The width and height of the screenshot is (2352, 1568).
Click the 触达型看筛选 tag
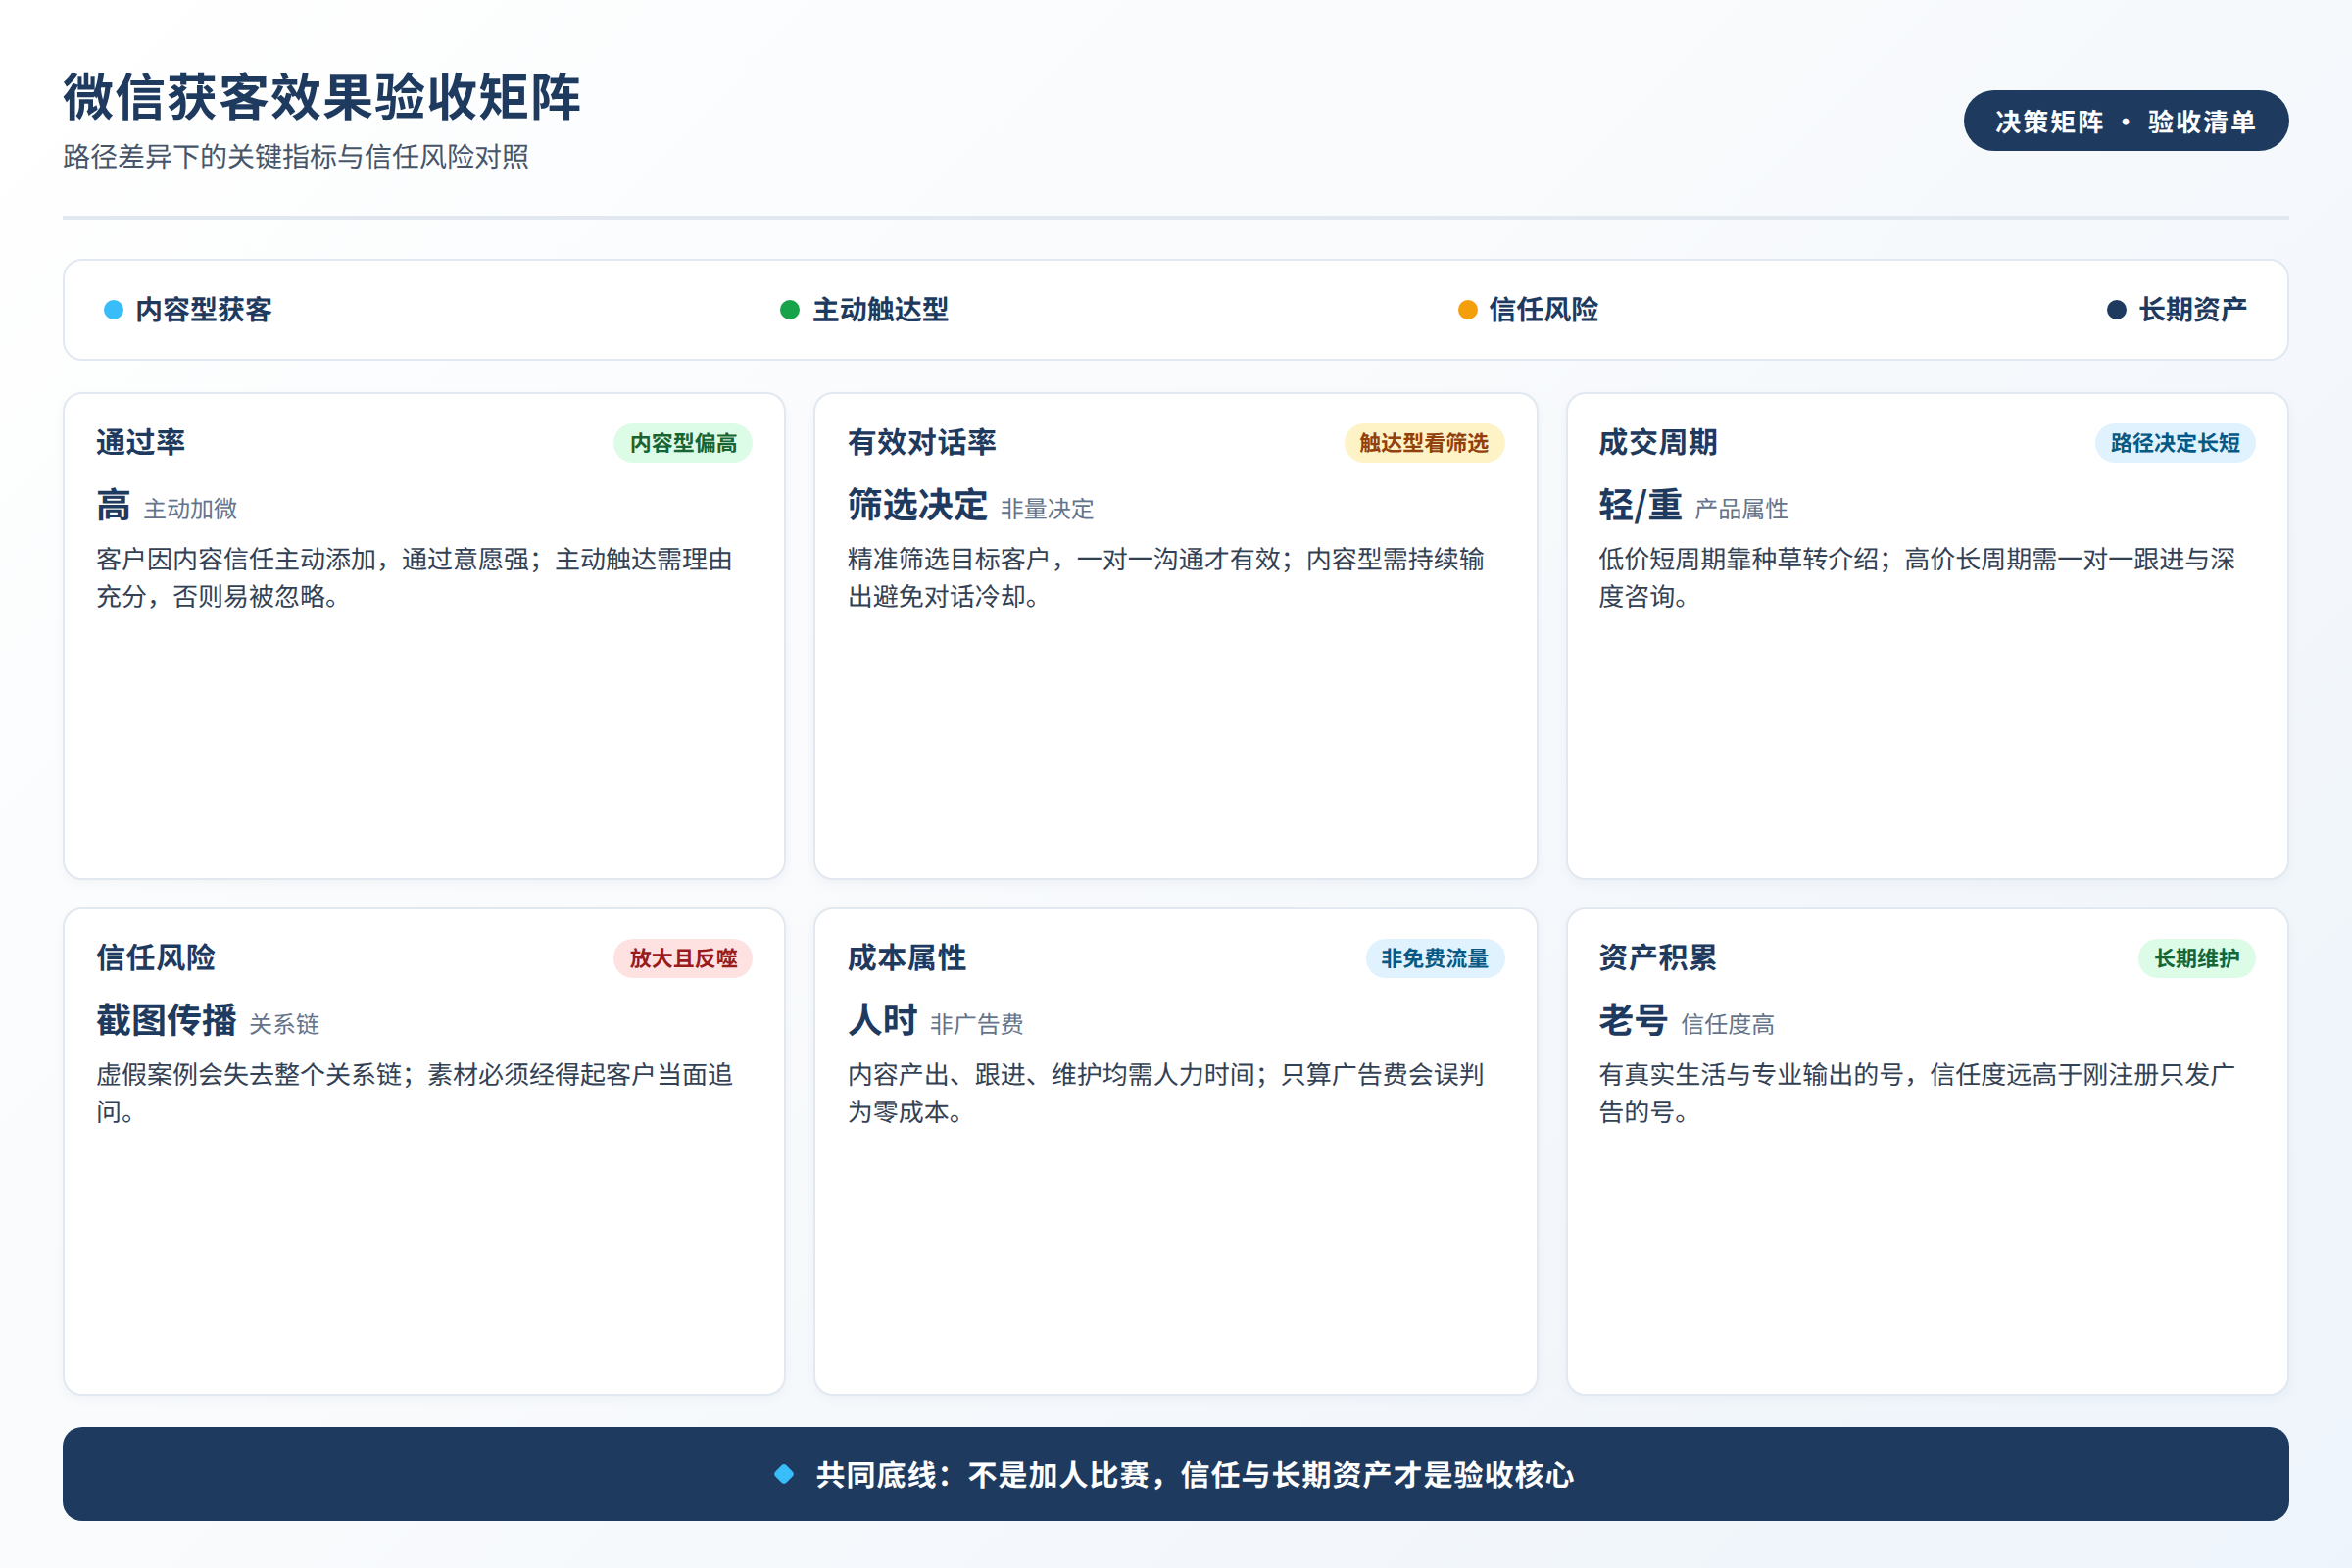point(1424,443)
